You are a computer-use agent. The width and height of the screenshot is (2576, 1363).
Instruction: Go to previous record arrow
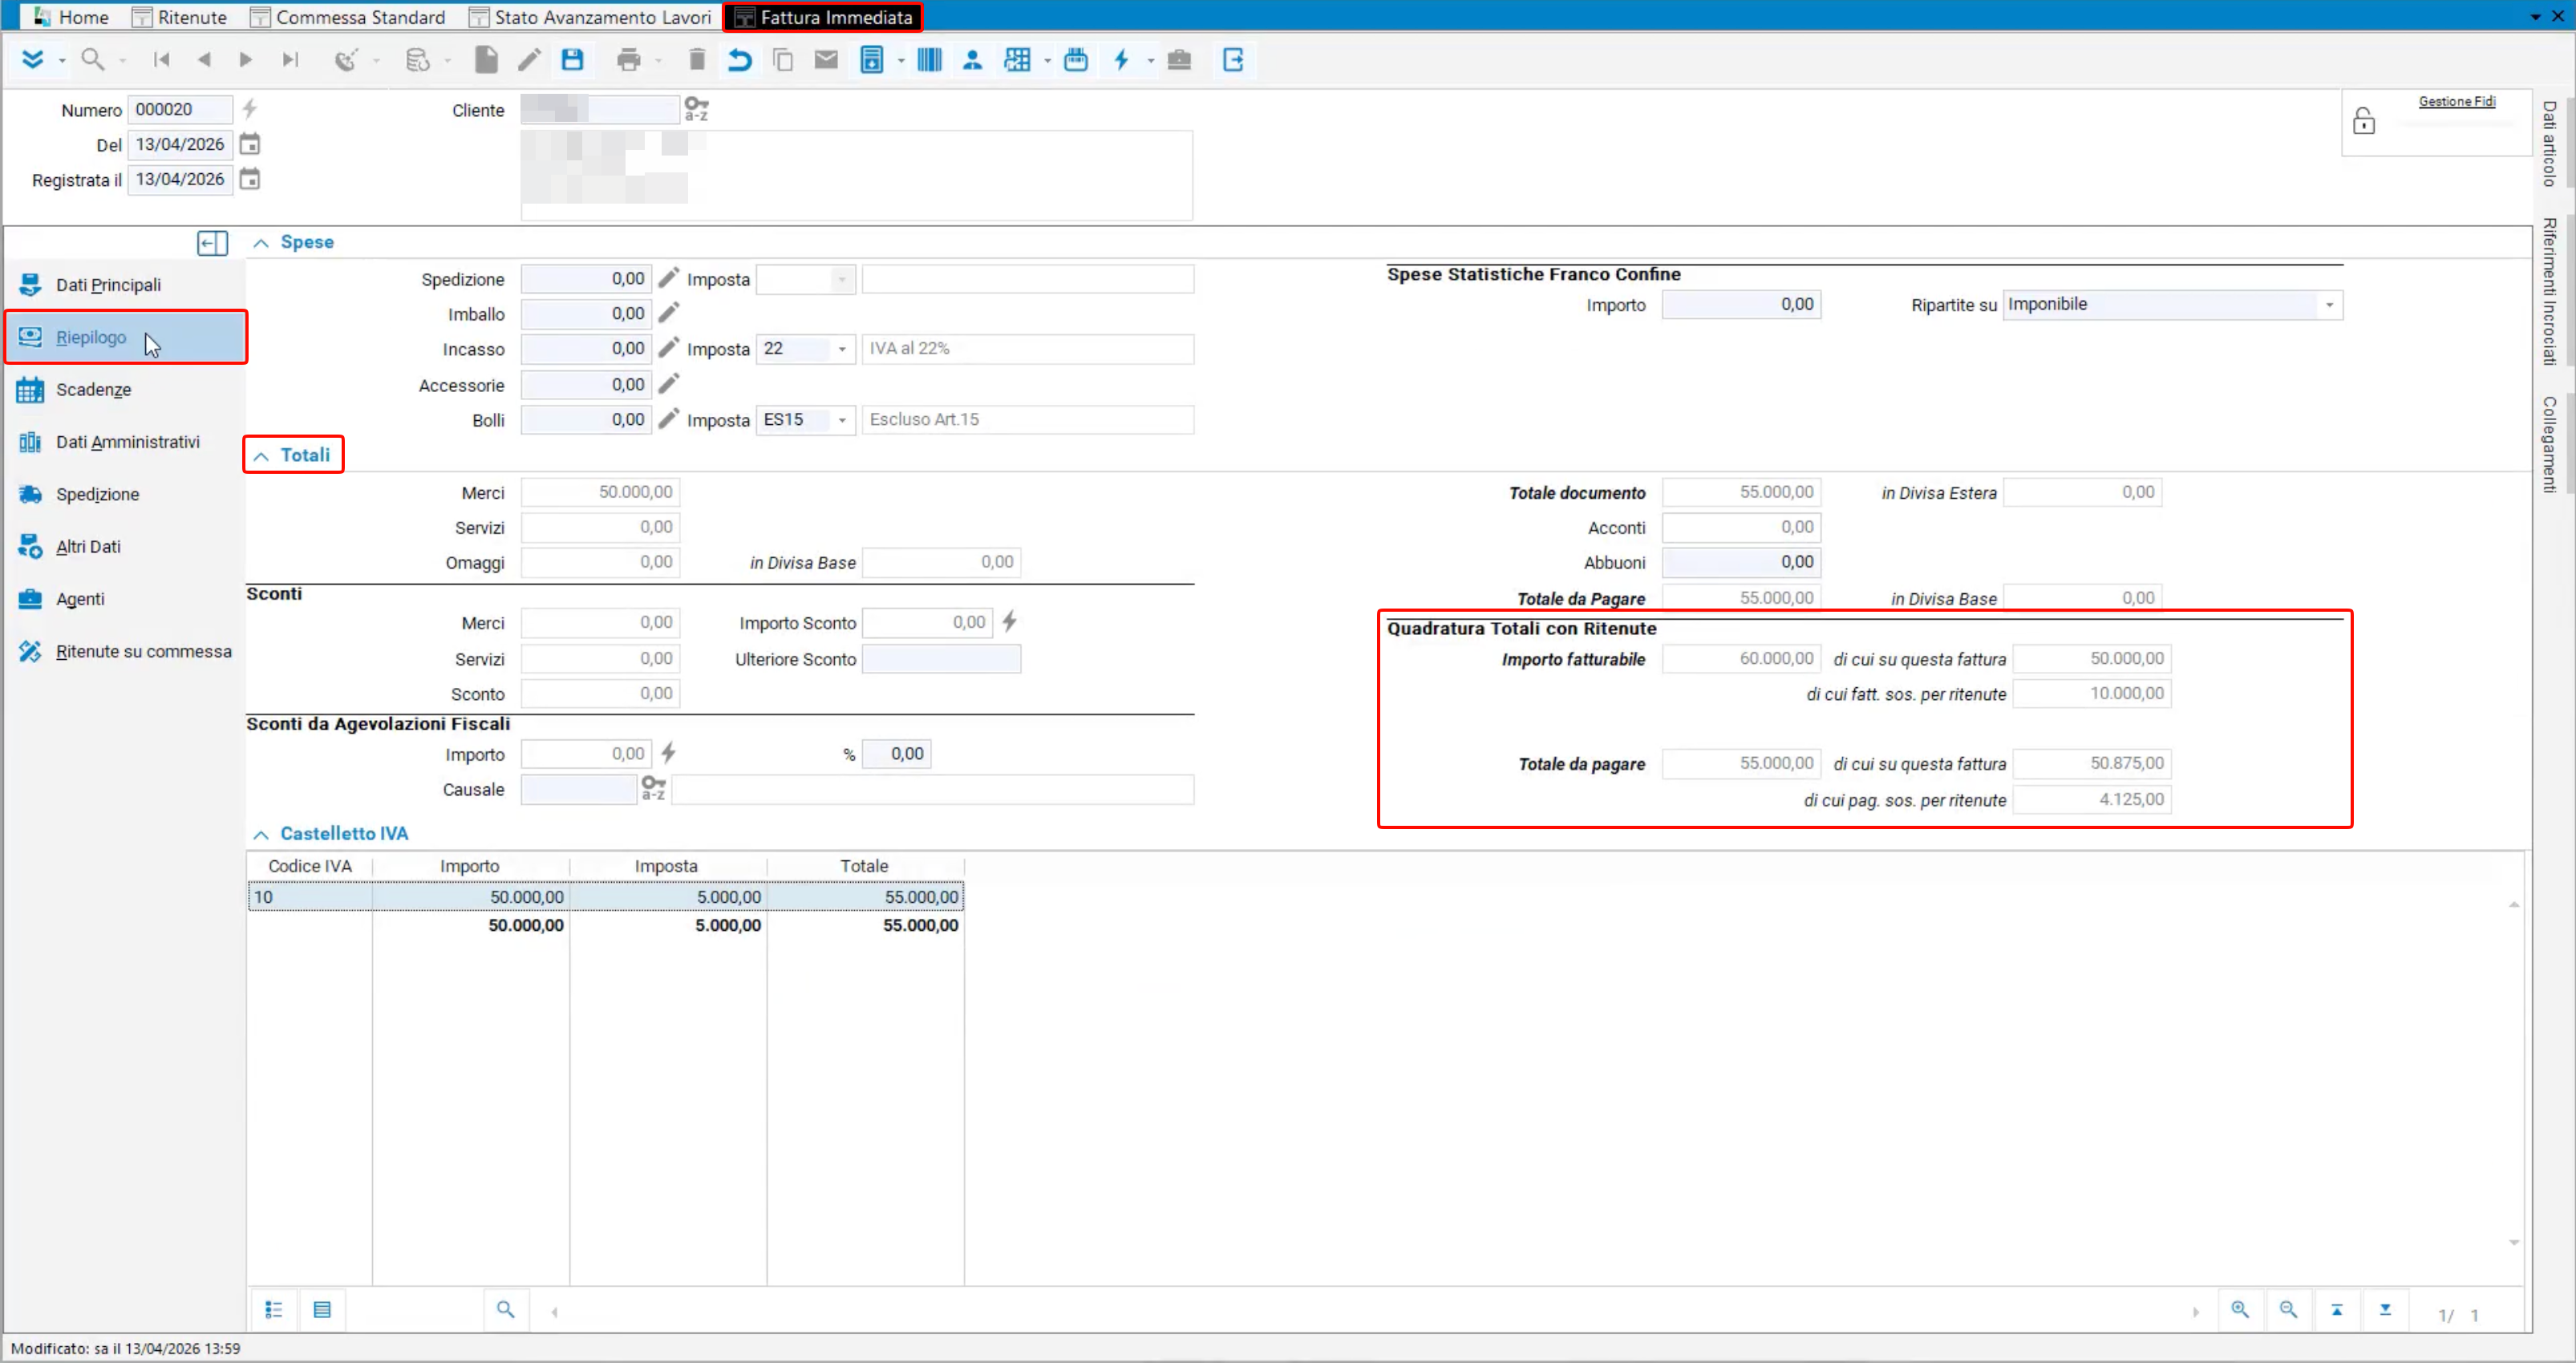tap(204, 60)
